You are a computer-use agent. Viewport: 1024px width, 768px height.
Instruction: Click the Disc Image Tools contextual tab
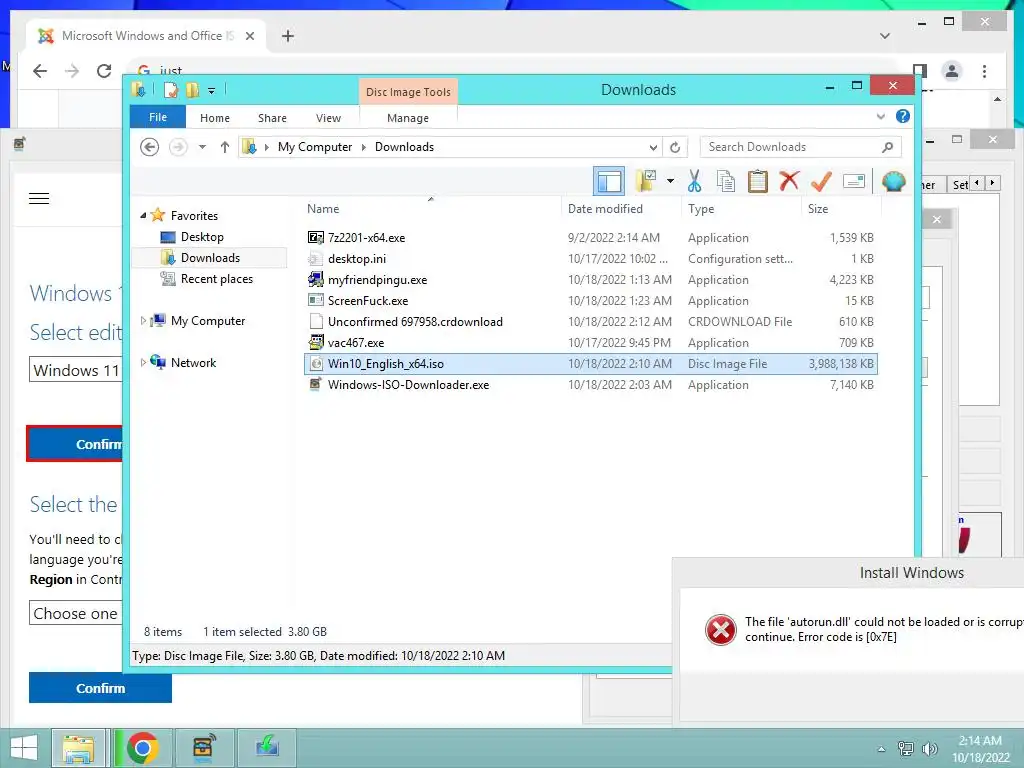408,92
